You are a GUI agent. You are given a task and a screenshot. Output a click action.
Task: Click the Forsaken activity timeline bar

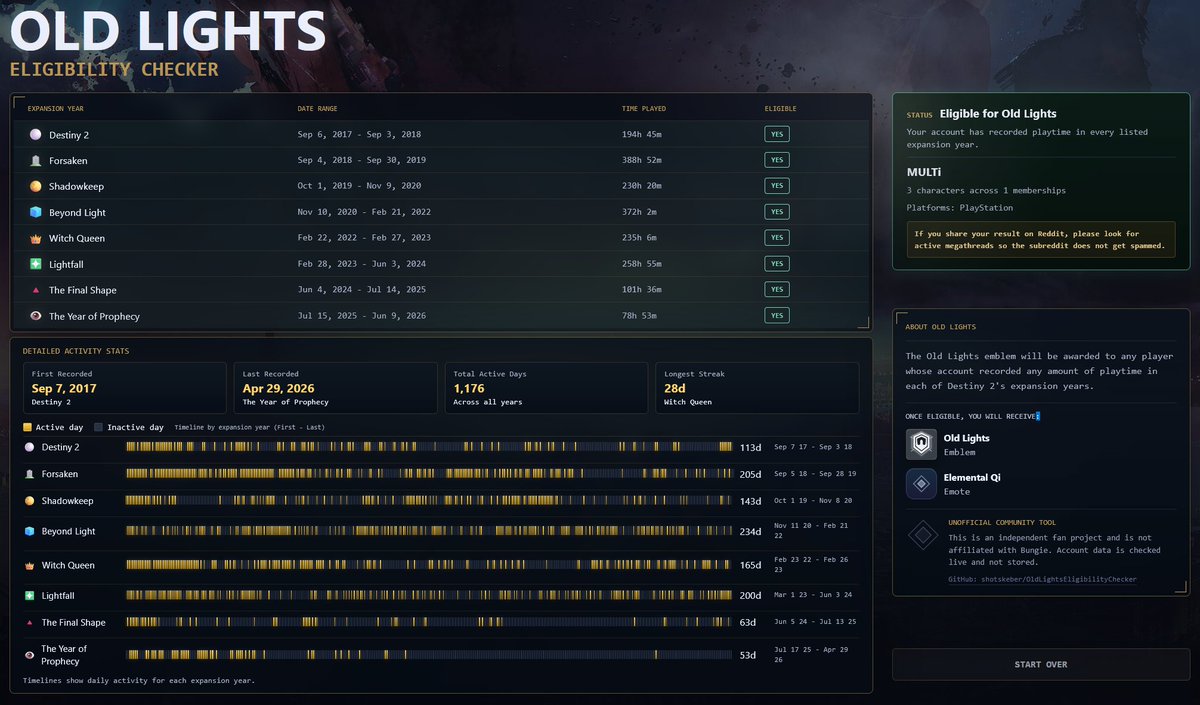tap(429, 474)
